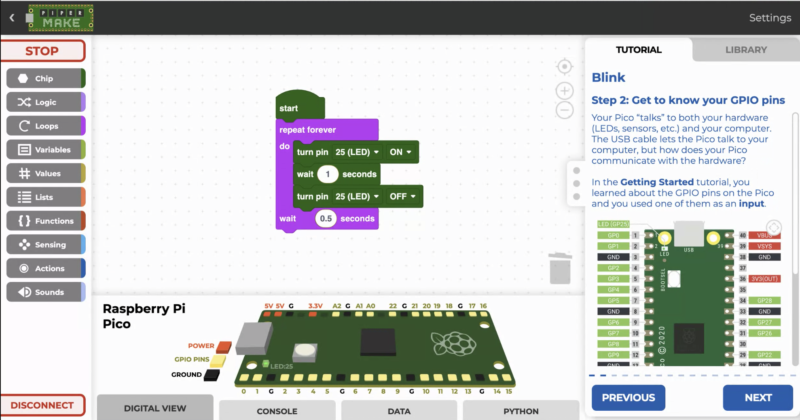Switch to the LIBRARY tab
Viewport: 800px width, 420px height.
(747, 49)
